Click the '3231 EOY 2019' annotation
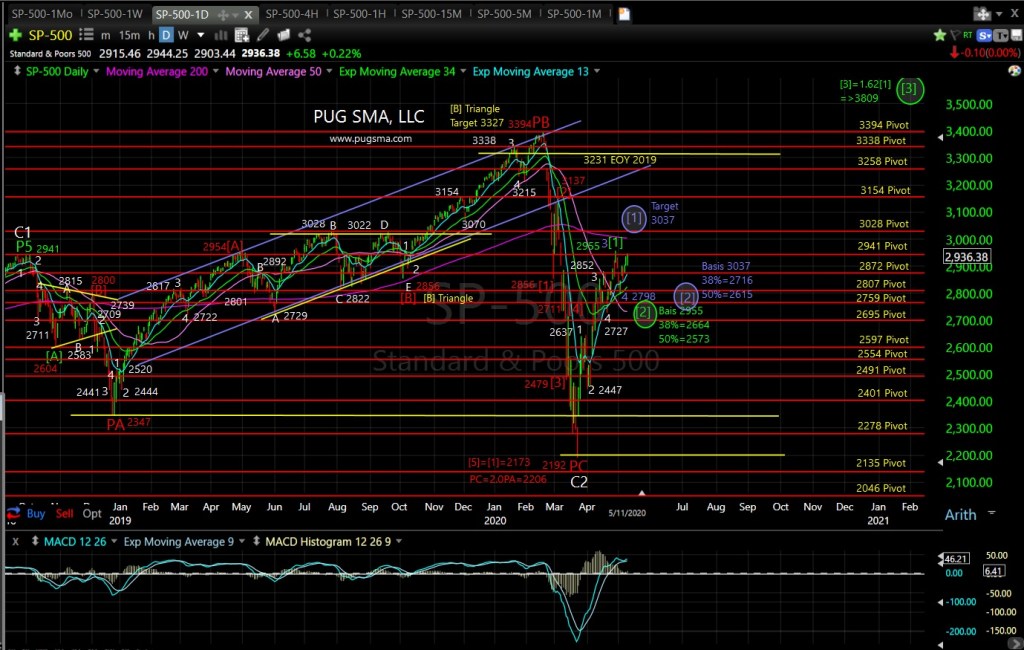This screenshot has width=1024, height=650. 620,159
